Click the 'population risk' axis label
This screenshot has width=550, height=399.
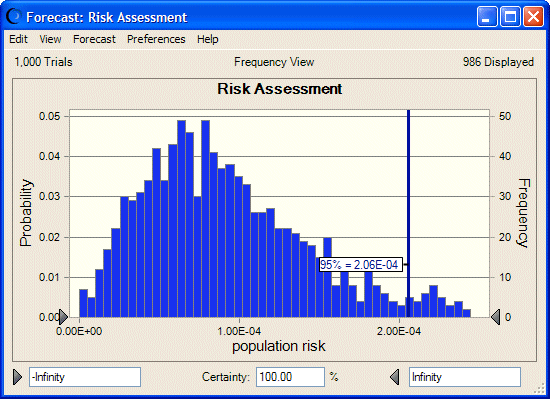tap(279, 346)
